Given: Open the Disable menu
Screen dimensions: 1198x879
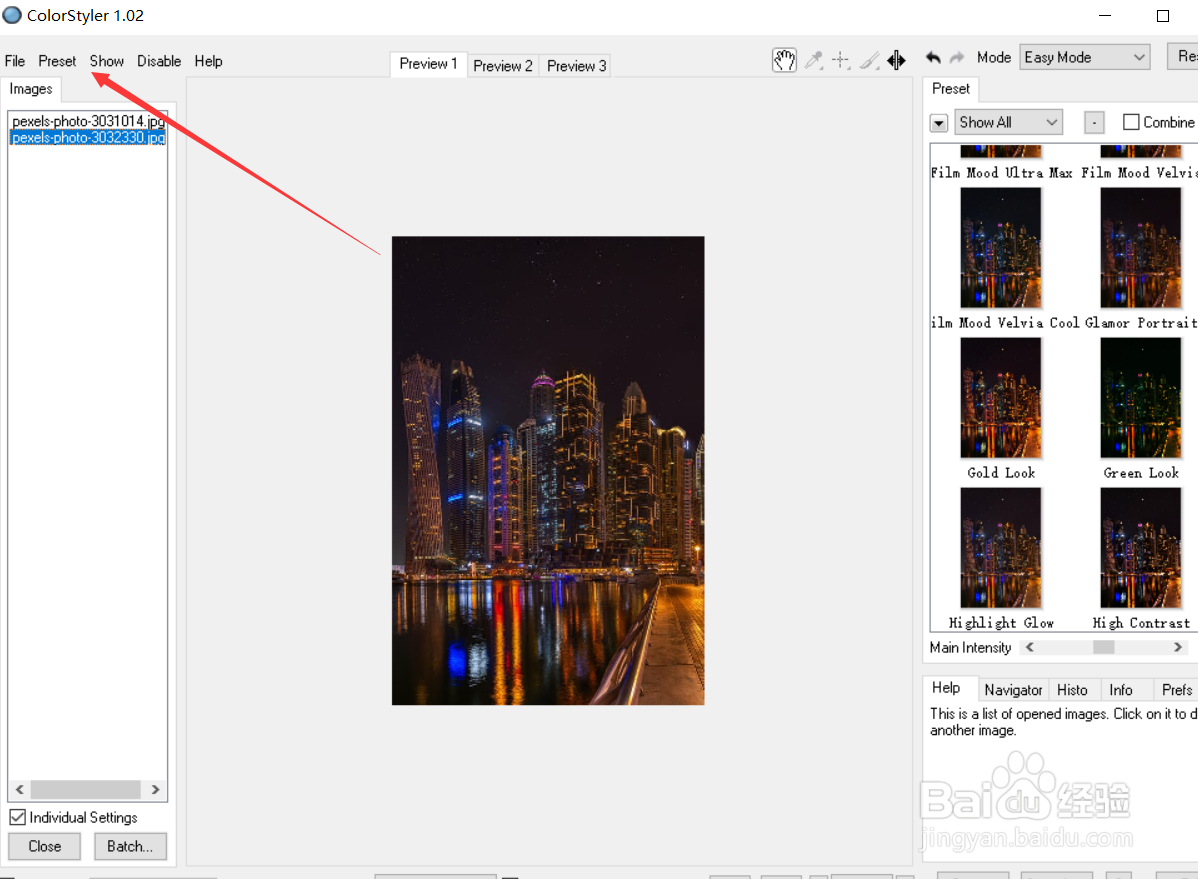Looking at the screenshot, I should tap(159, 61).
